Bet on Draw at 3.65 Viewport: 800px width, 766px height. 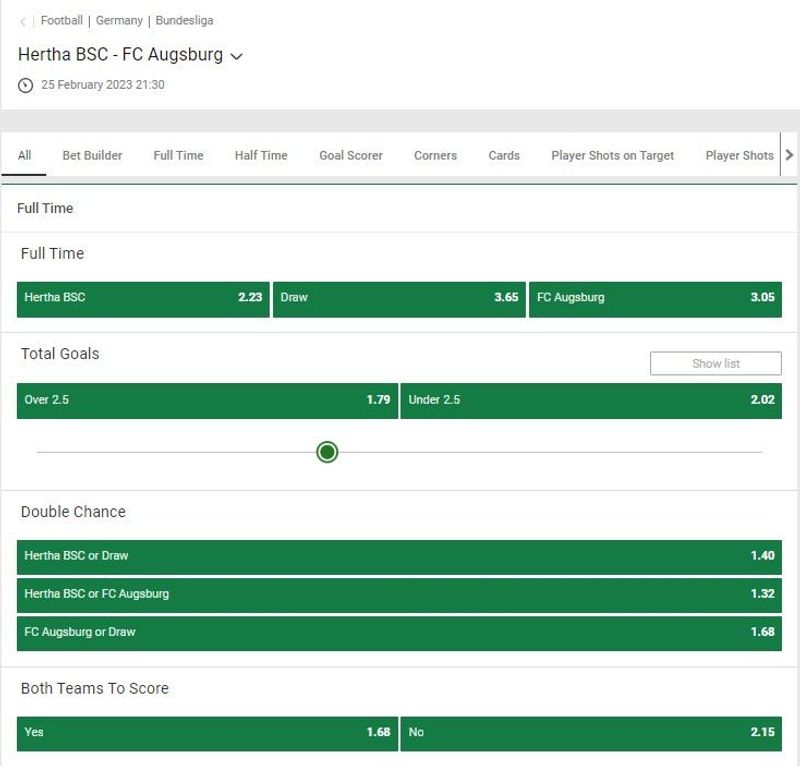coord(399,300)
